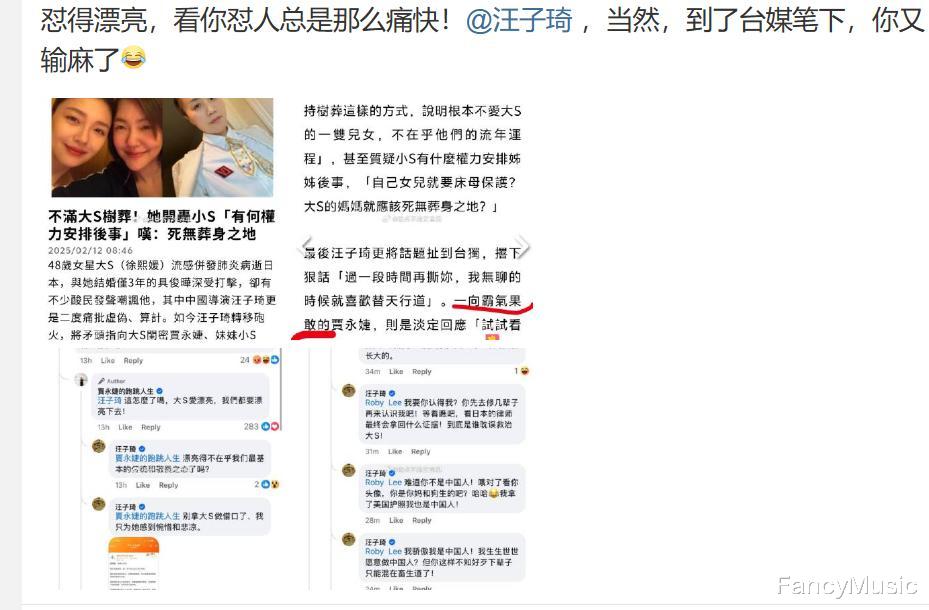Click reaction emojis beside the 24 count
This screenshot has width=929, height=610.
click(265, 359)
